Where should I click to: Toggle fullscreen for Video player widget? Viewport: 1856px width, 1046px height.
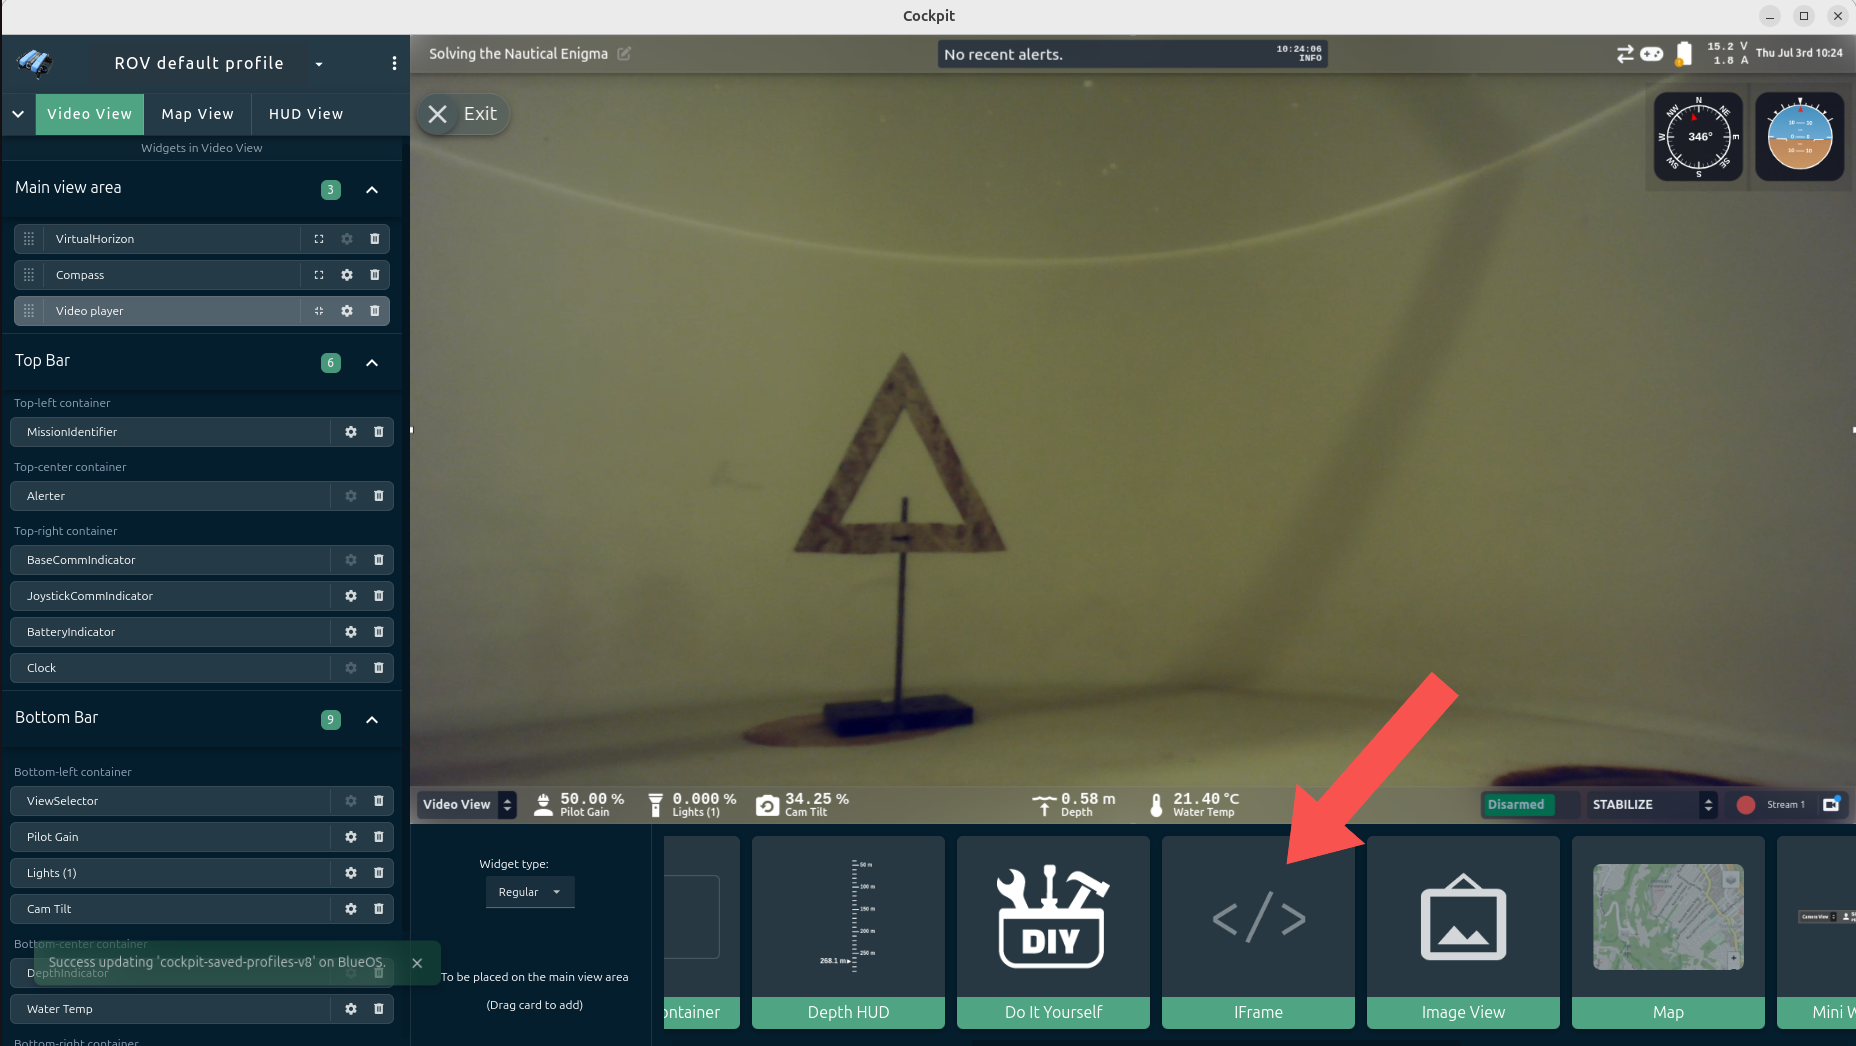(319, 311)
